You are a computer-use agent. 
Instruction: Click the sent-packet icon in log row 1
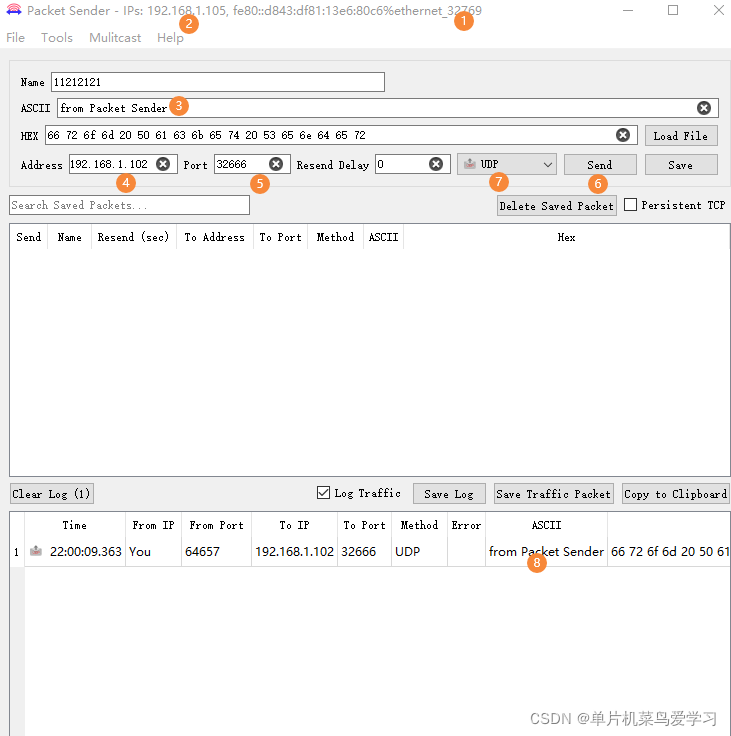click(x=36, y=551)
